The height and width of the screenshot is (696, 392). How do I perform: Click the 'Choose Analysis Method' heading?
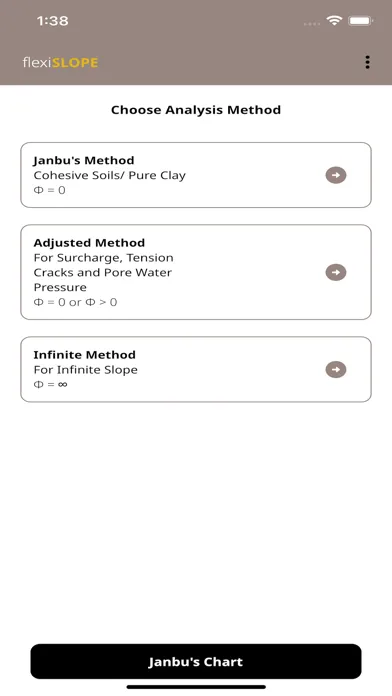[x=196, y=110]
